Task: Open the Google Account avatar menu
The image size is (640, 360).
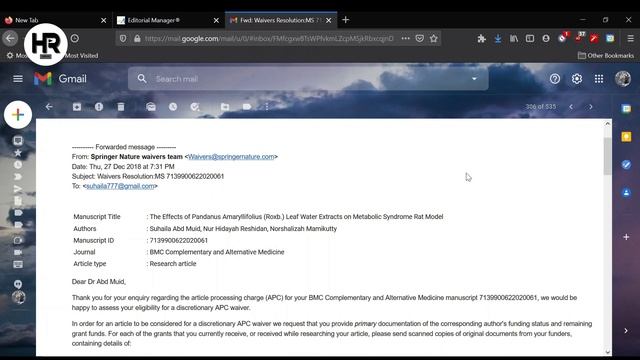Action: coord(623,79)
